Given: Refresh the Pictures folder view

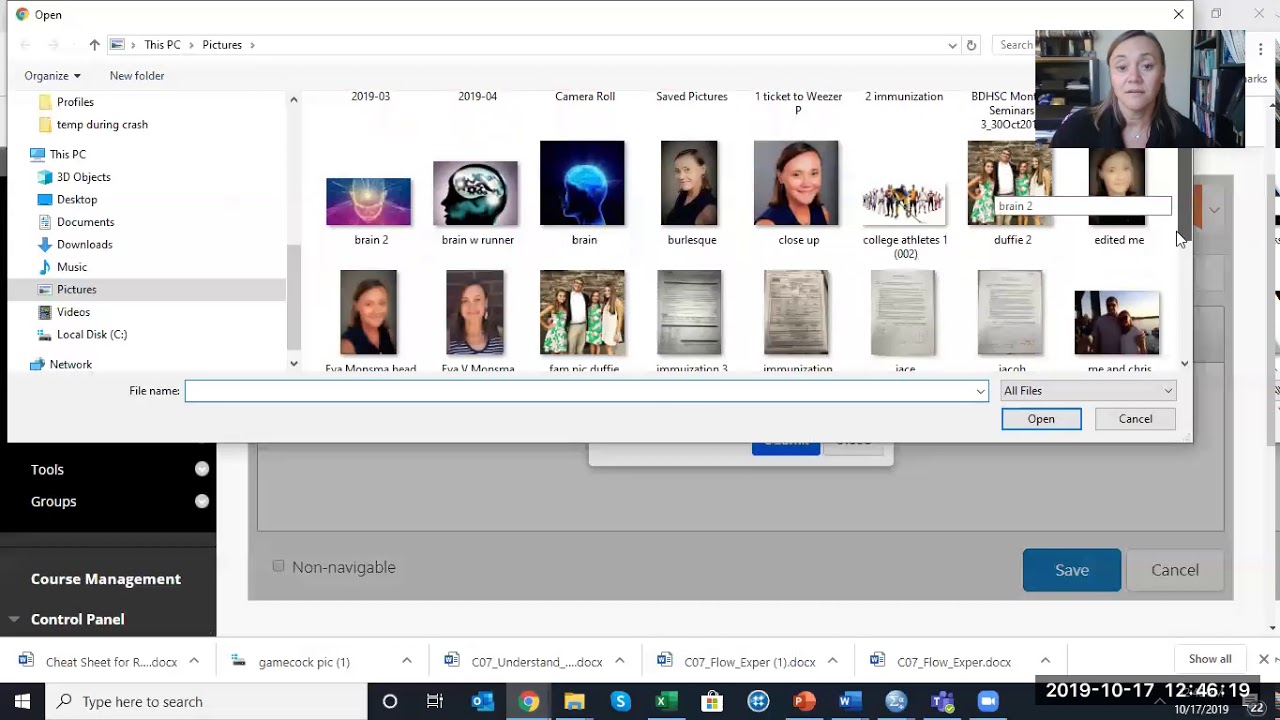Looking at the screenshot, I should pyautogui.click(x=970, y=45).
